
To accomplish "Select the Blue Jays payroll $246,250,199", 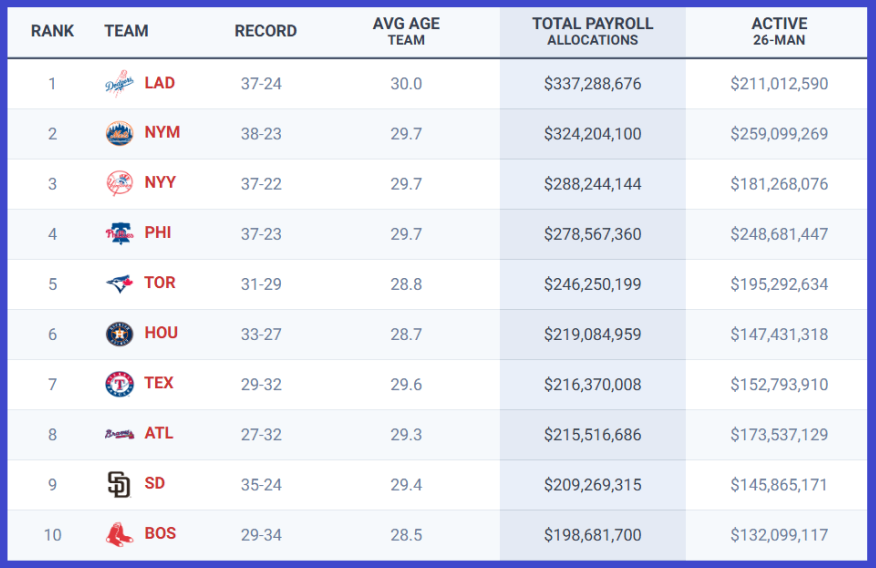I will (592, 284).
